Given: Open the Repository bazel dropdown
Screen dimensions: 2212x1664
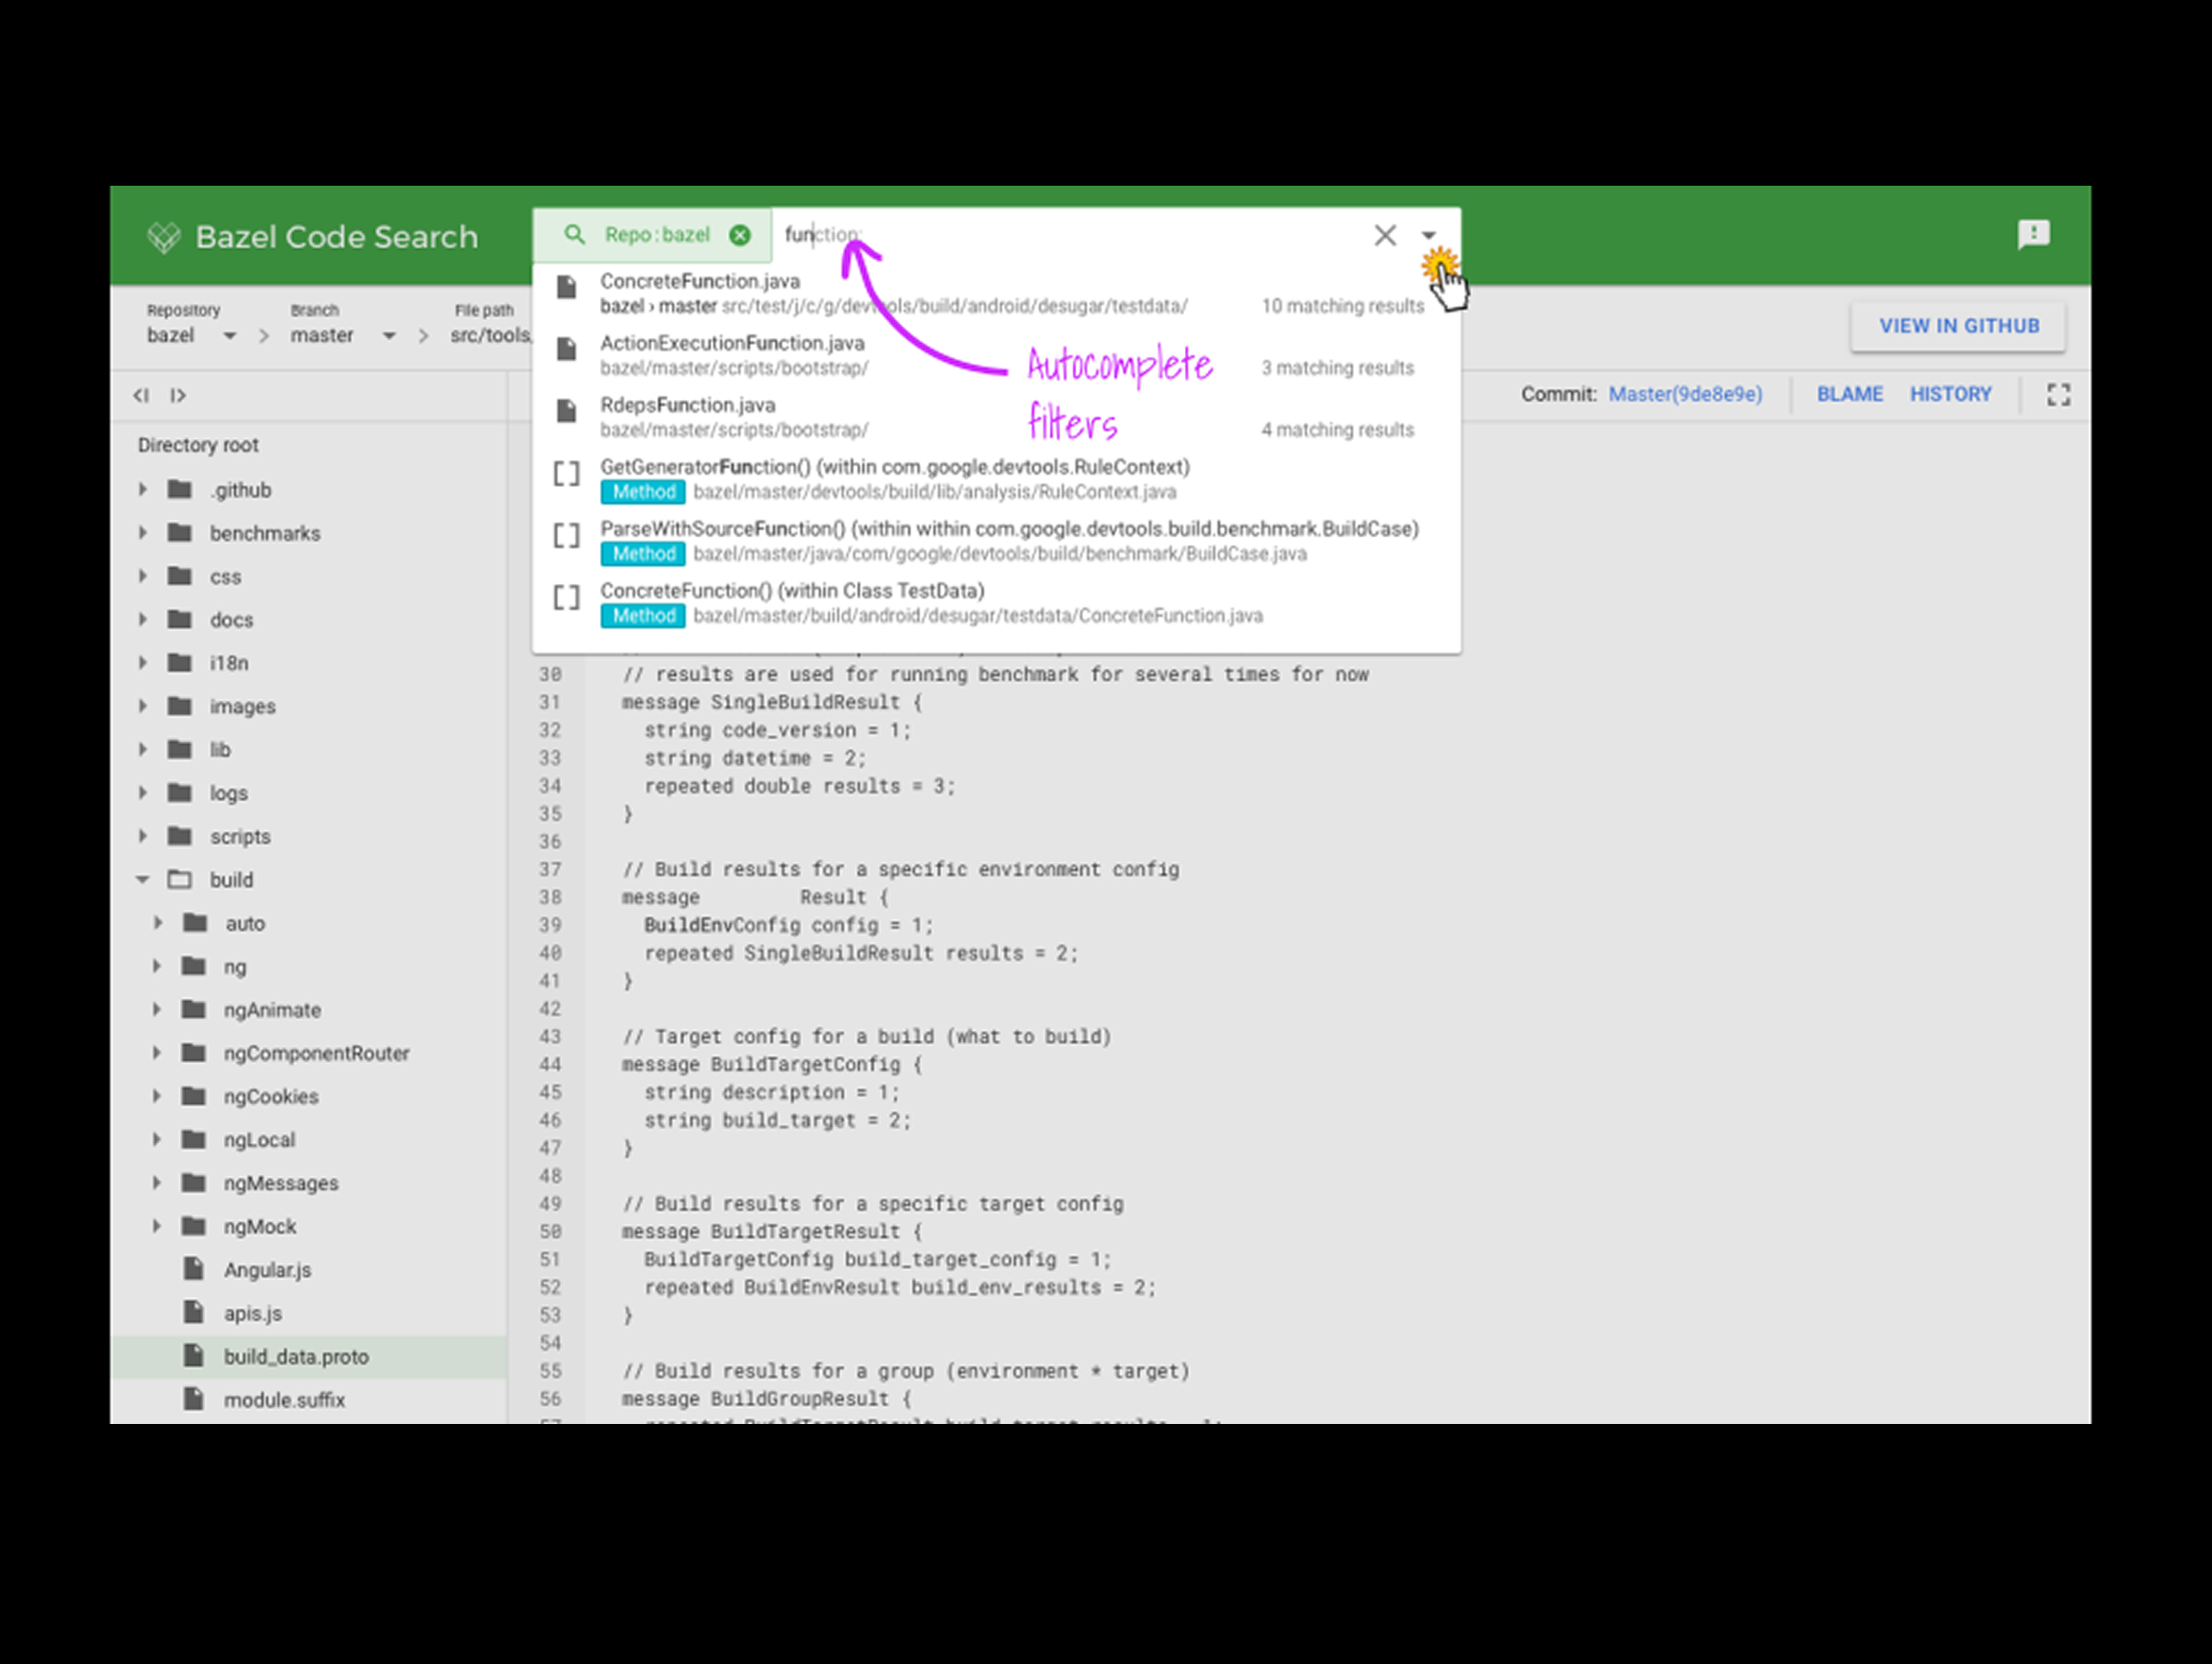Looking at the screenshot, I should coord(191,335).
